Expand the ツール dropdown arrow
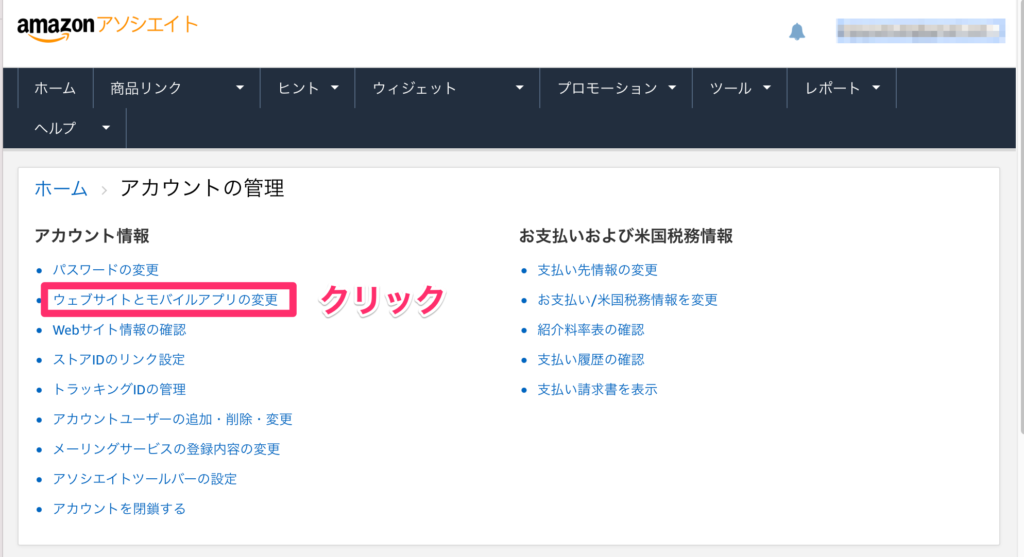Viewport: 1024px width, 557px height. point(767,88)
